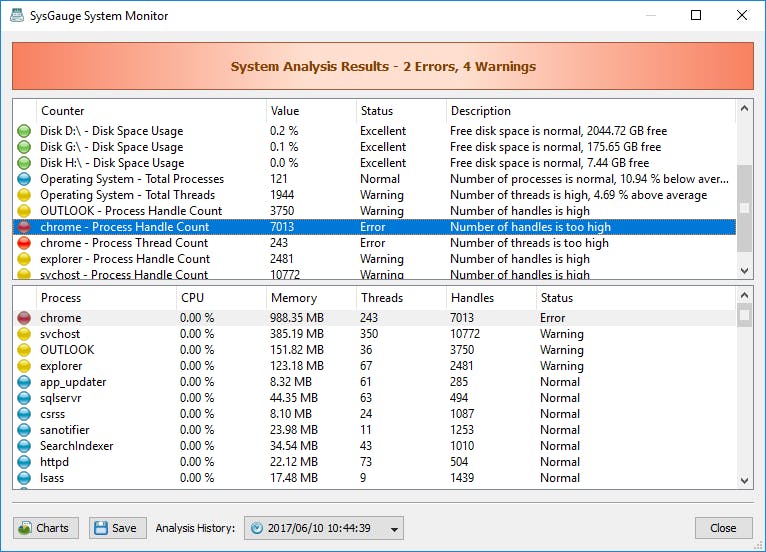Click the green status icon for Disk D:\
The height and width of the screenshot is (552, 766).
click(x=24, y=131)
